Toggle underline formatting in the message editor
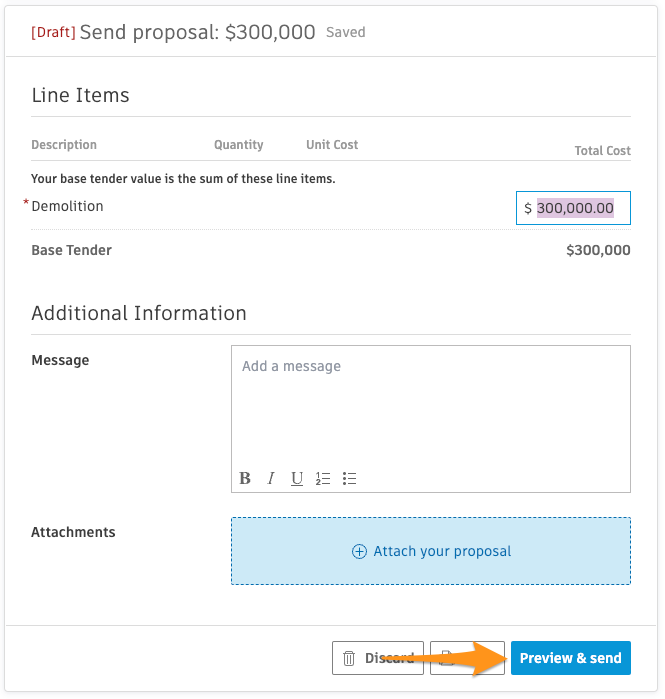Screen dimensions: 665x699 point(297,479)
